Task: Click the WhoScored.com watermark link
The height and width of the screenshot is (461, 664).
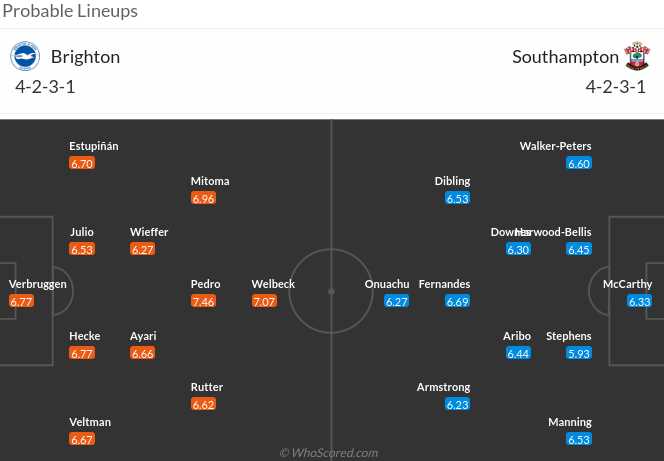Action: pos(329,452)
